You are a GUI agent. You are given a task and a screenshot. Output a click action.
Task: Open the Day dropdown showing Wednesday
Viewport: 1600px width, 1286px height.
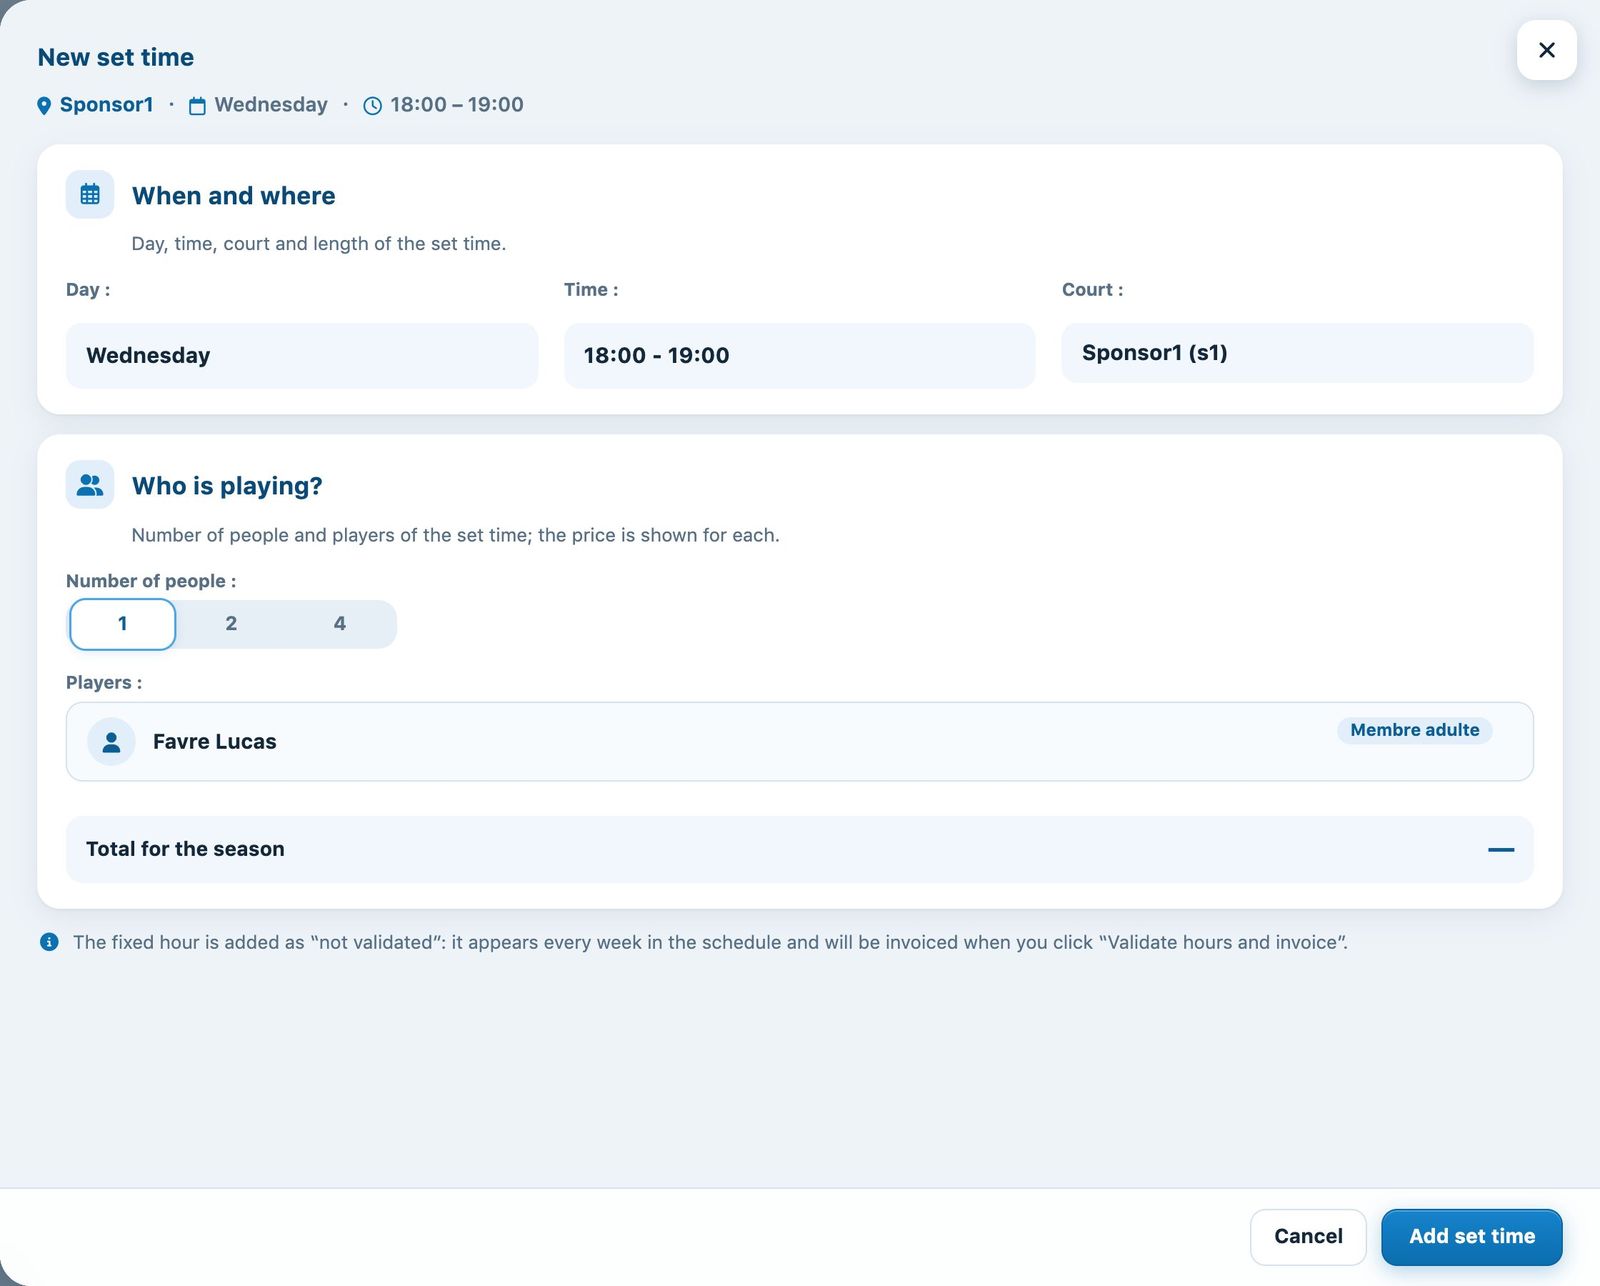pyautogui.click(x=302, y=355)
